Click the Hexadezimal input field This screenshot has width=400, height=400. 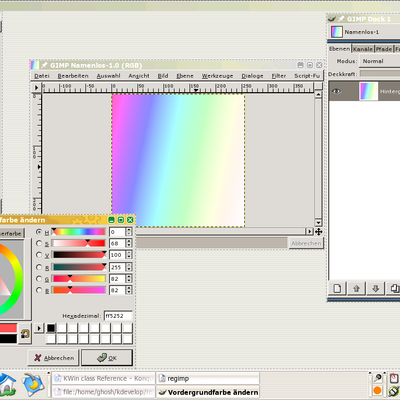[118, 316]
